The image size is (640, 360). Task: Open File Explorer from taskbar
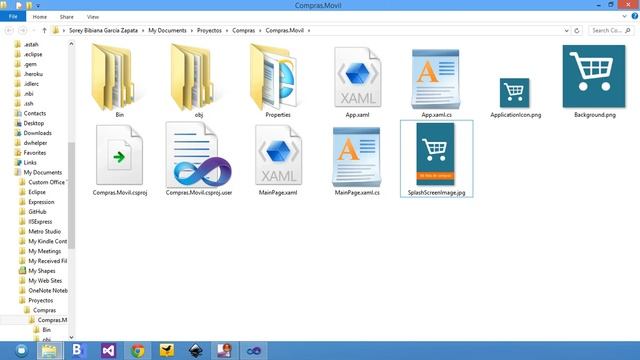(49, 351)
